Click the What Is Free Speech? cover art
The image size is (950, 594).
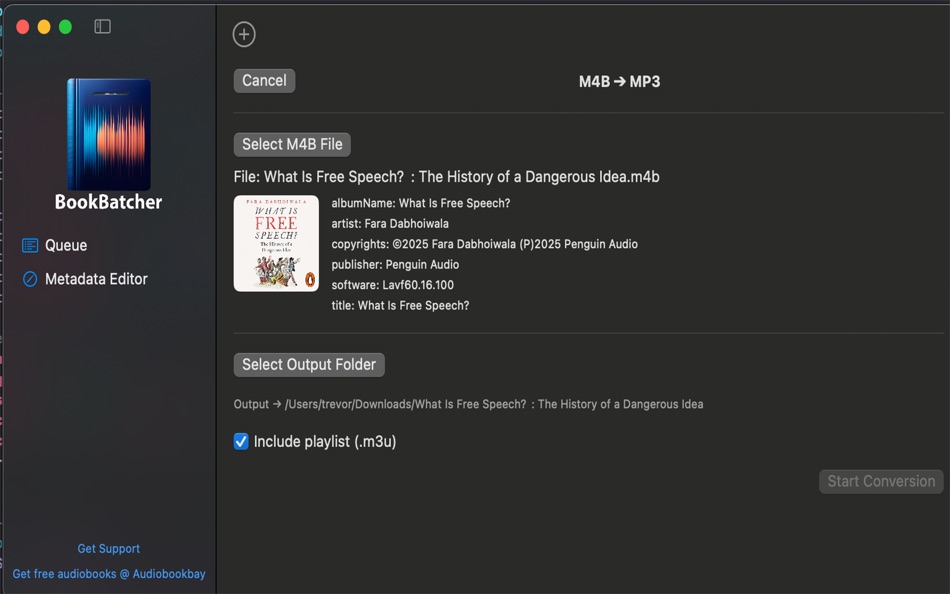[x=276, y=243]
